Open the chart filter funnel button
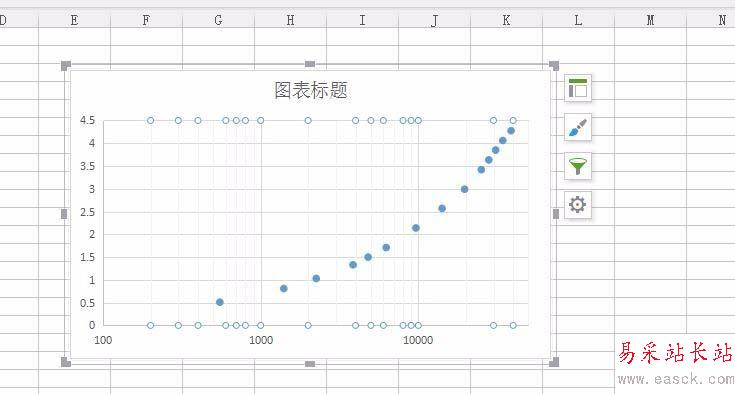Screen dimensions: 735x394 pos(578,166)
